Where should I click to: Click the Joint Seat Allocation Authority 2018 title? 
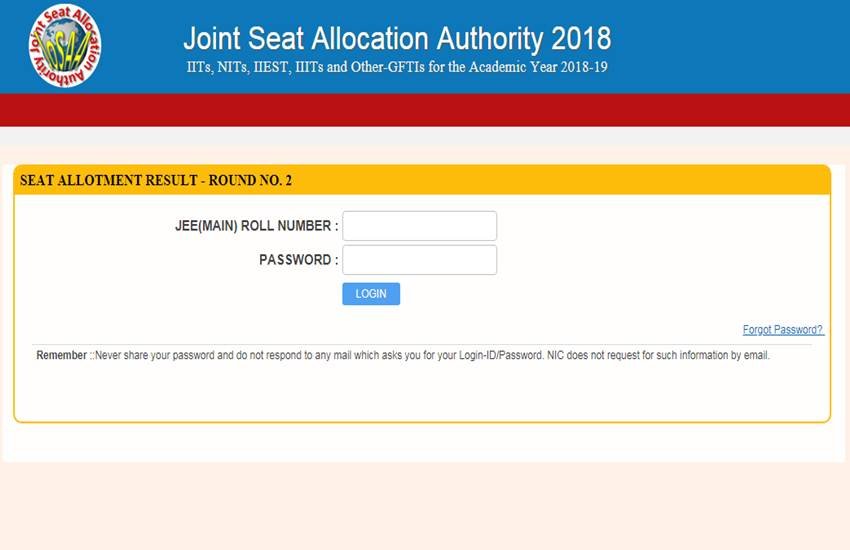(396, 39)
